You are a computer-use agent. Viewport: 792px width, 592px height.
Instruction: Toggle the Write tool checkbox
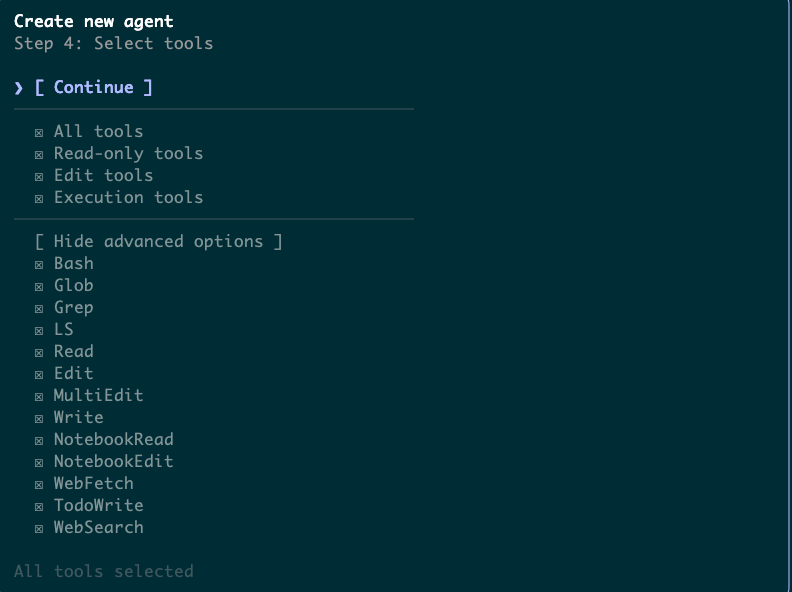point(39,418)
